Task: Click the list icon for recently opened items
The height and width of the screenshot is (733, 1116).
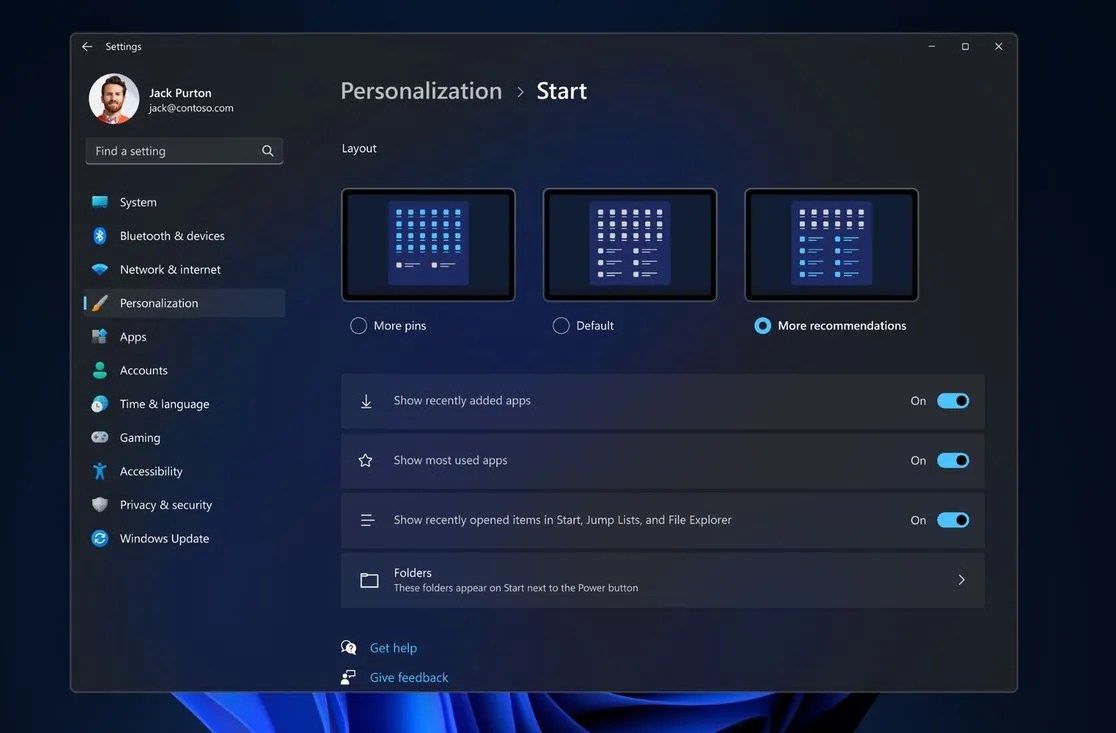Action: click(367, 520)
